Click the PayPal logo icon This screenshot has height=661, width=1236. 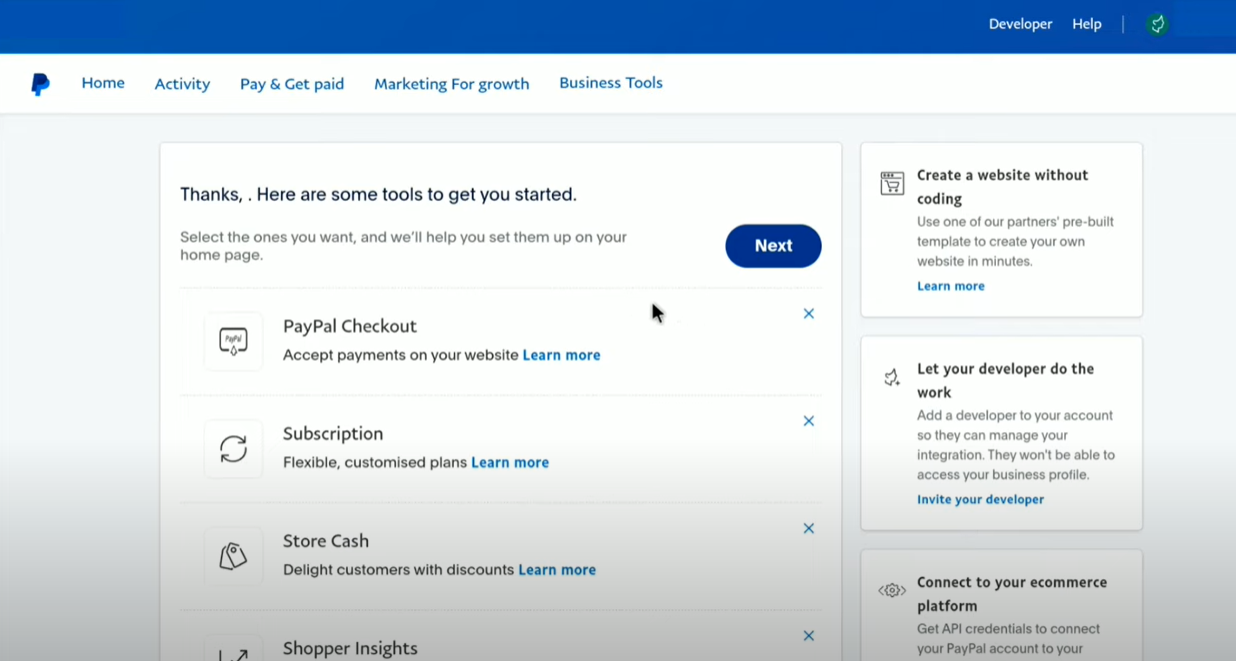coord(40,84)
